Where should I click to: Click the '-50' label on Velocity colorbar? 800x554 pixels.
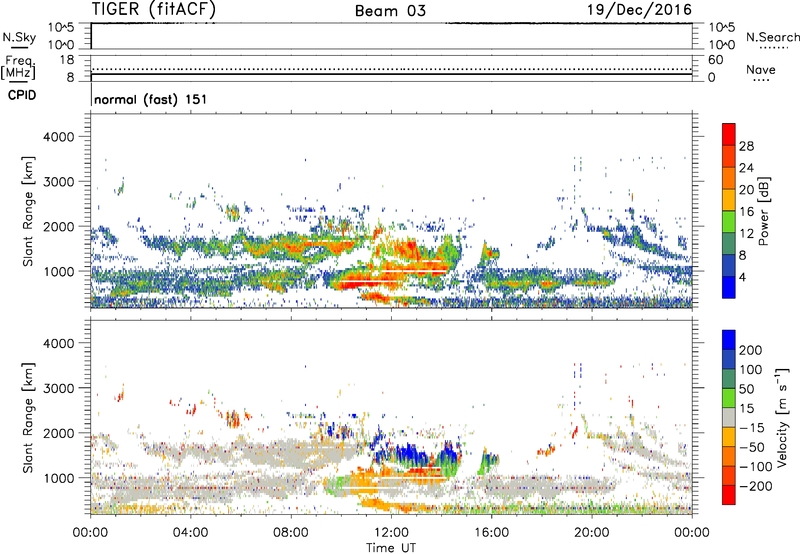(752, 447)
